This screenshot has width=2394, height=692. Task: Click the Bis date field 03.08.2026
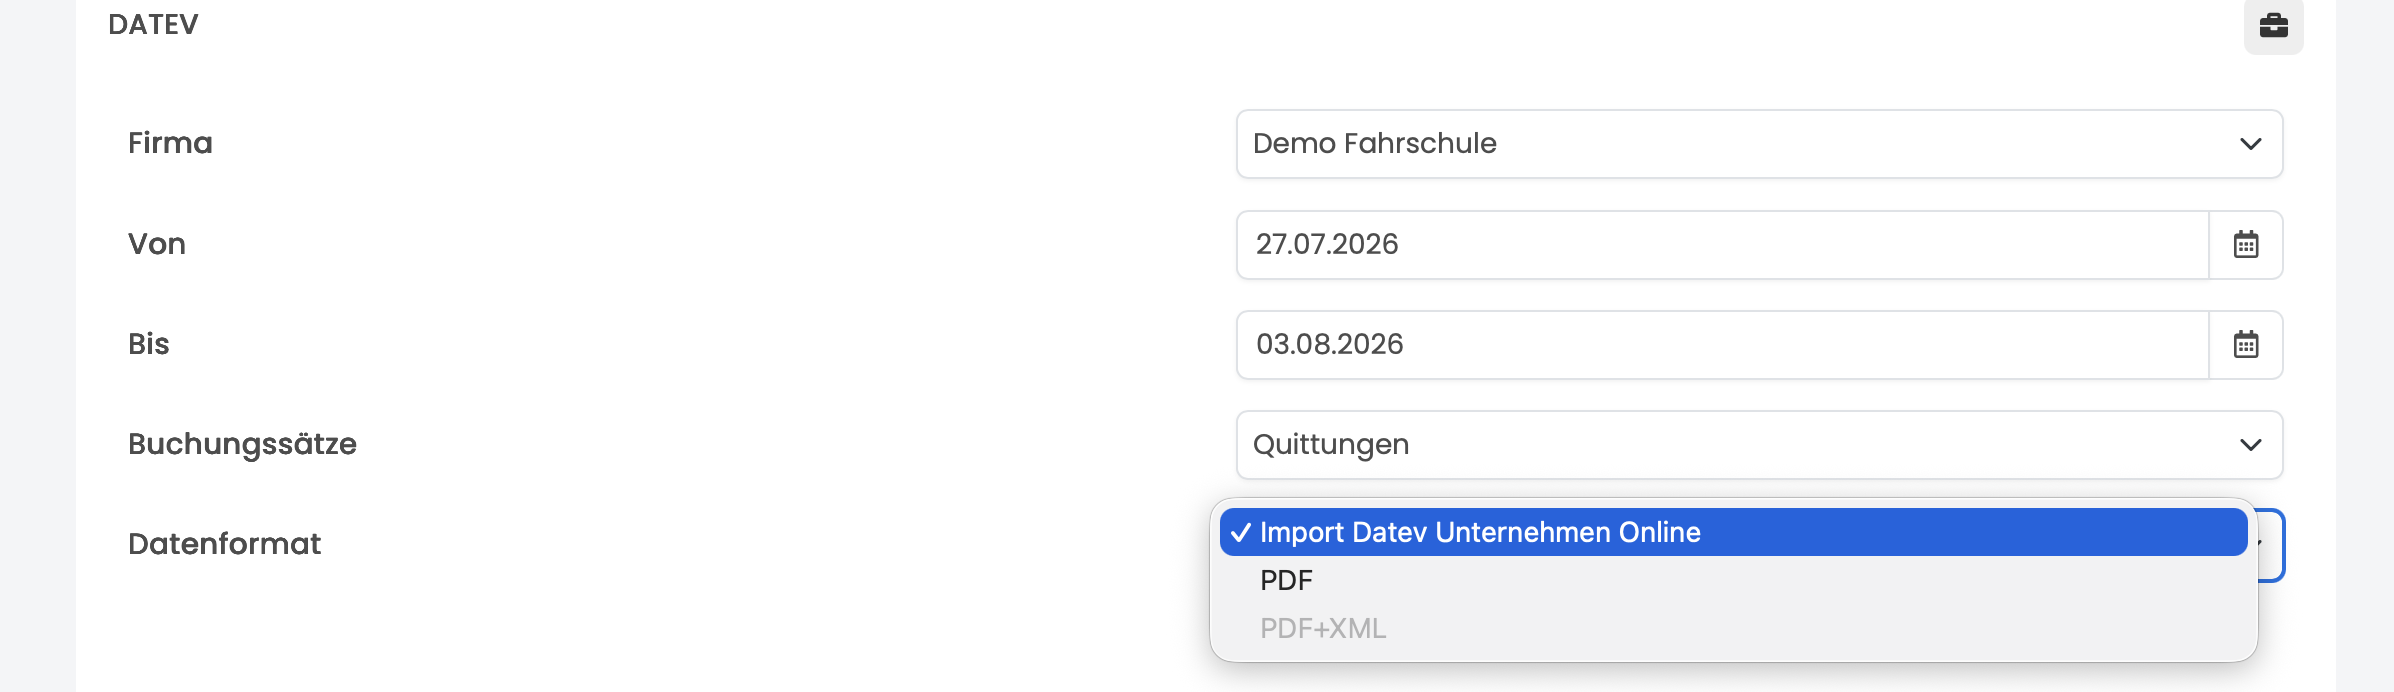pyautogui.click(x=1722, y=344)
